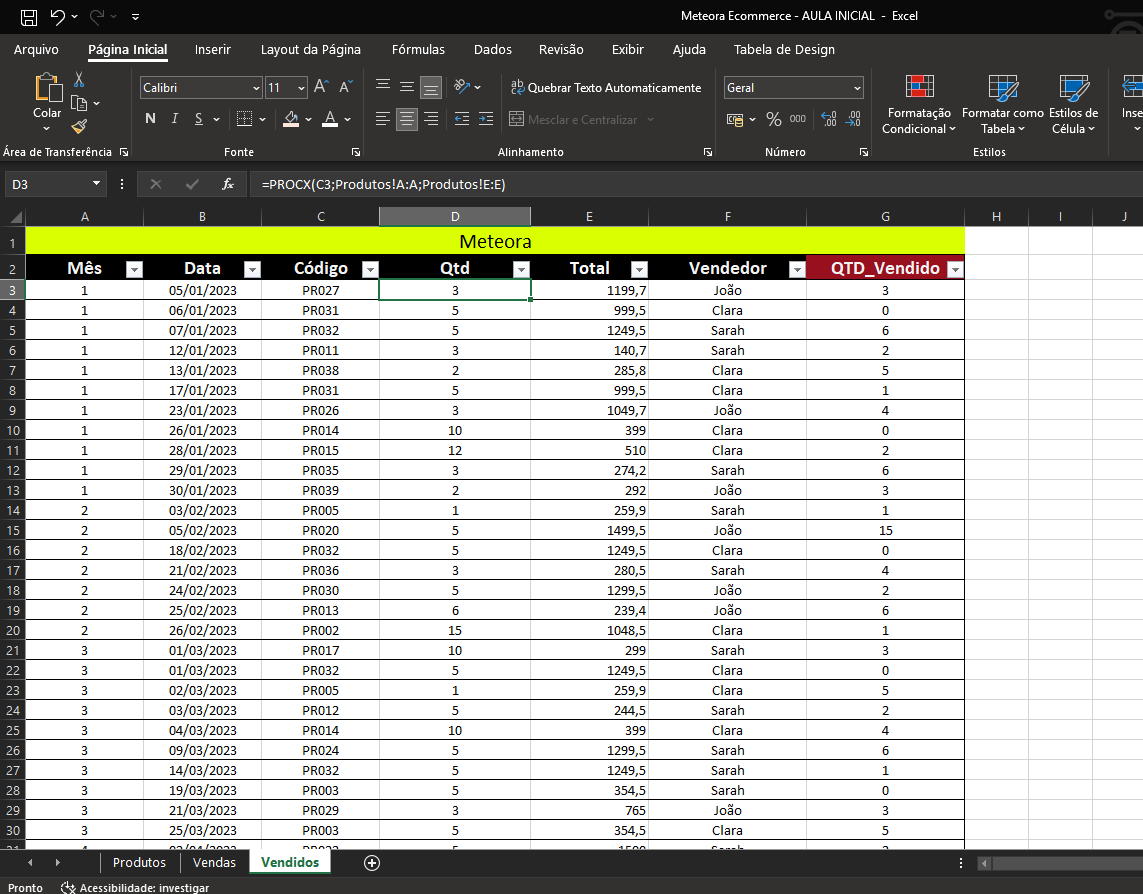This screenshot has width=1143, height=894.
Task: Open the Mês column filter
Action: pyautogui.click(x=134, y=270)
